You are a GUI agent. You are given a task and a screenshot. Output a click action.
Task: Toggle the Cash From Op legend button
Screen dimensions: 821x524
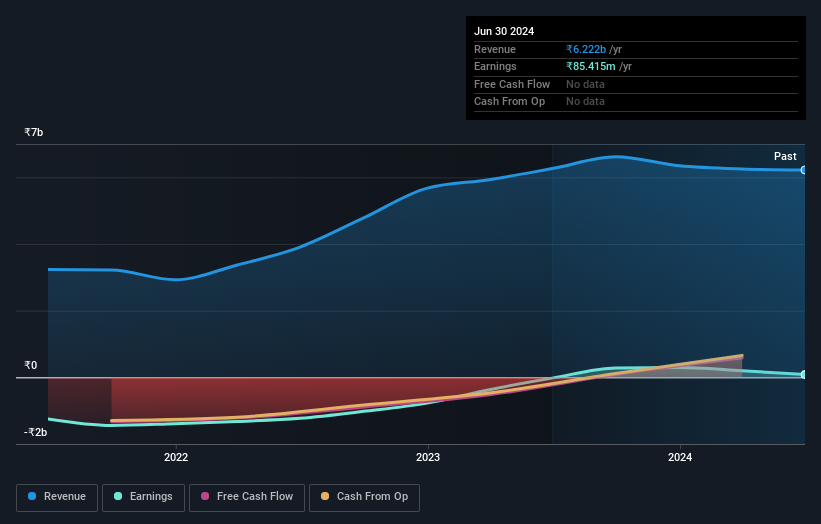coord(364,497)
